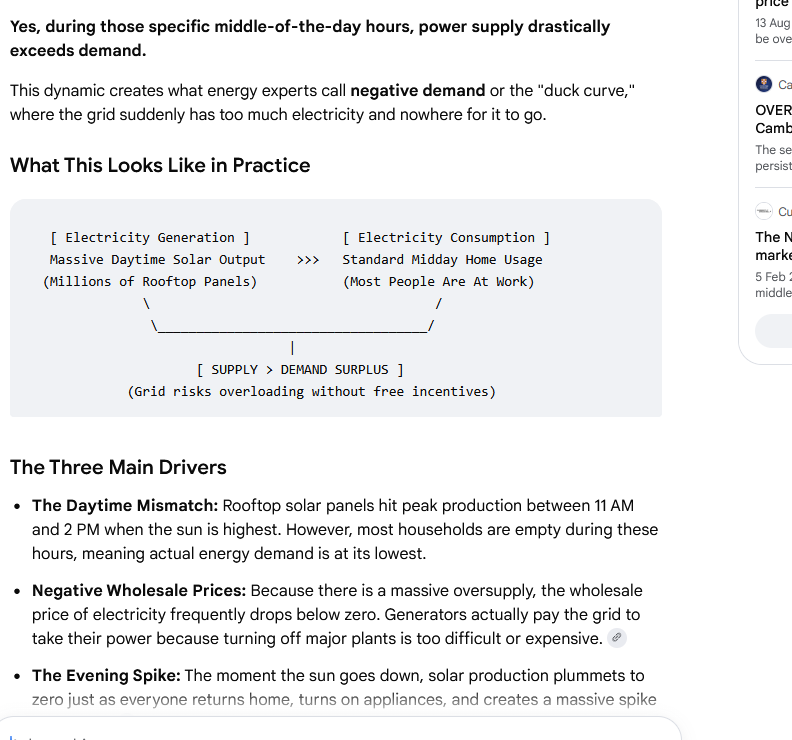Screen dimensions: 792x740
Task: Click the blue crest favicon of the second source
Action: click(x=764, y=84)
